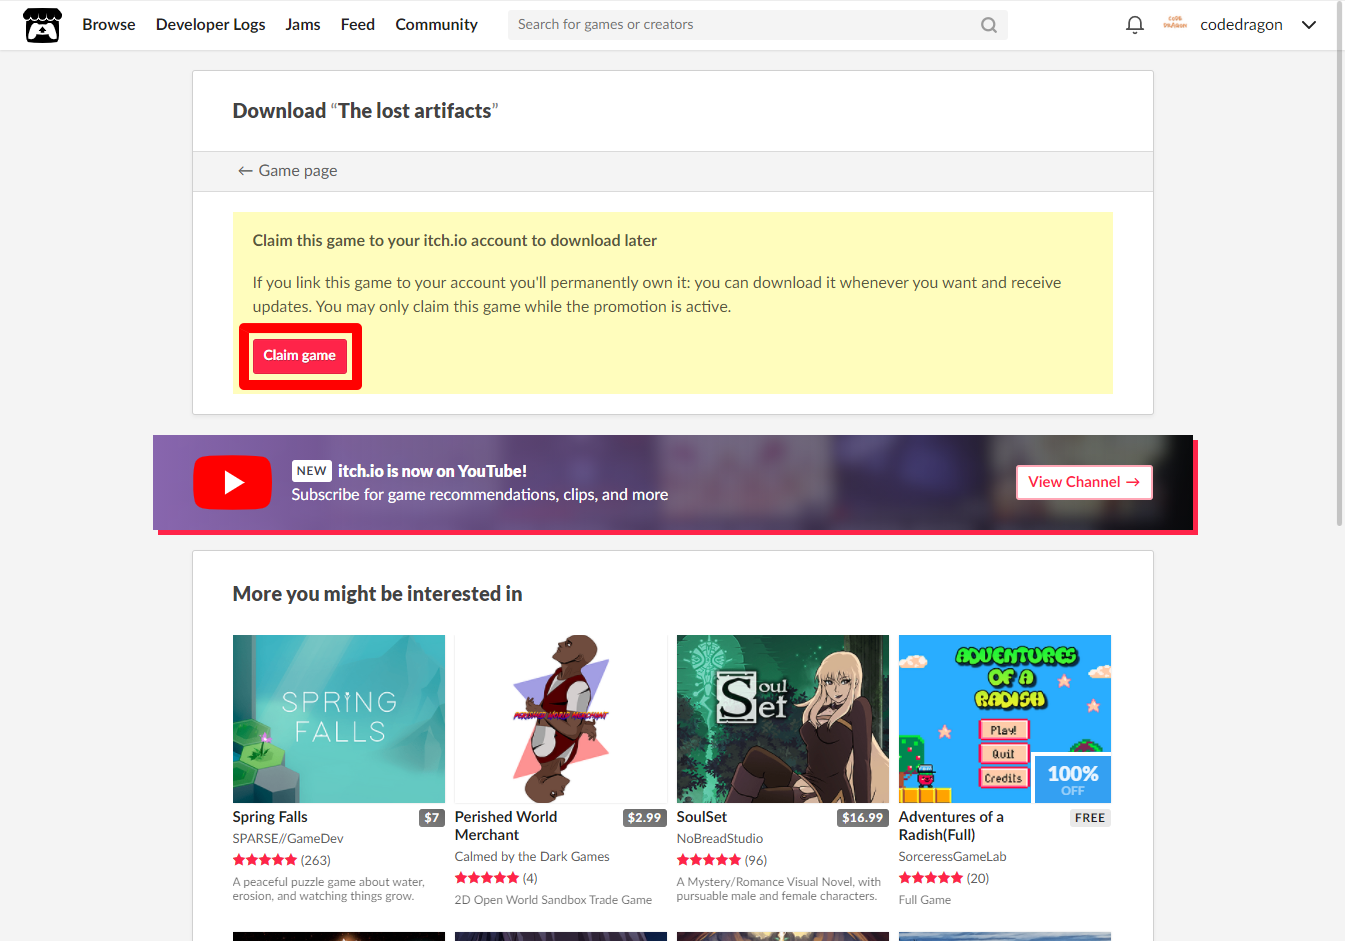Click the SoulSet star rating
The height and width of the screenshot is (941, 1345).
point(709,860)
